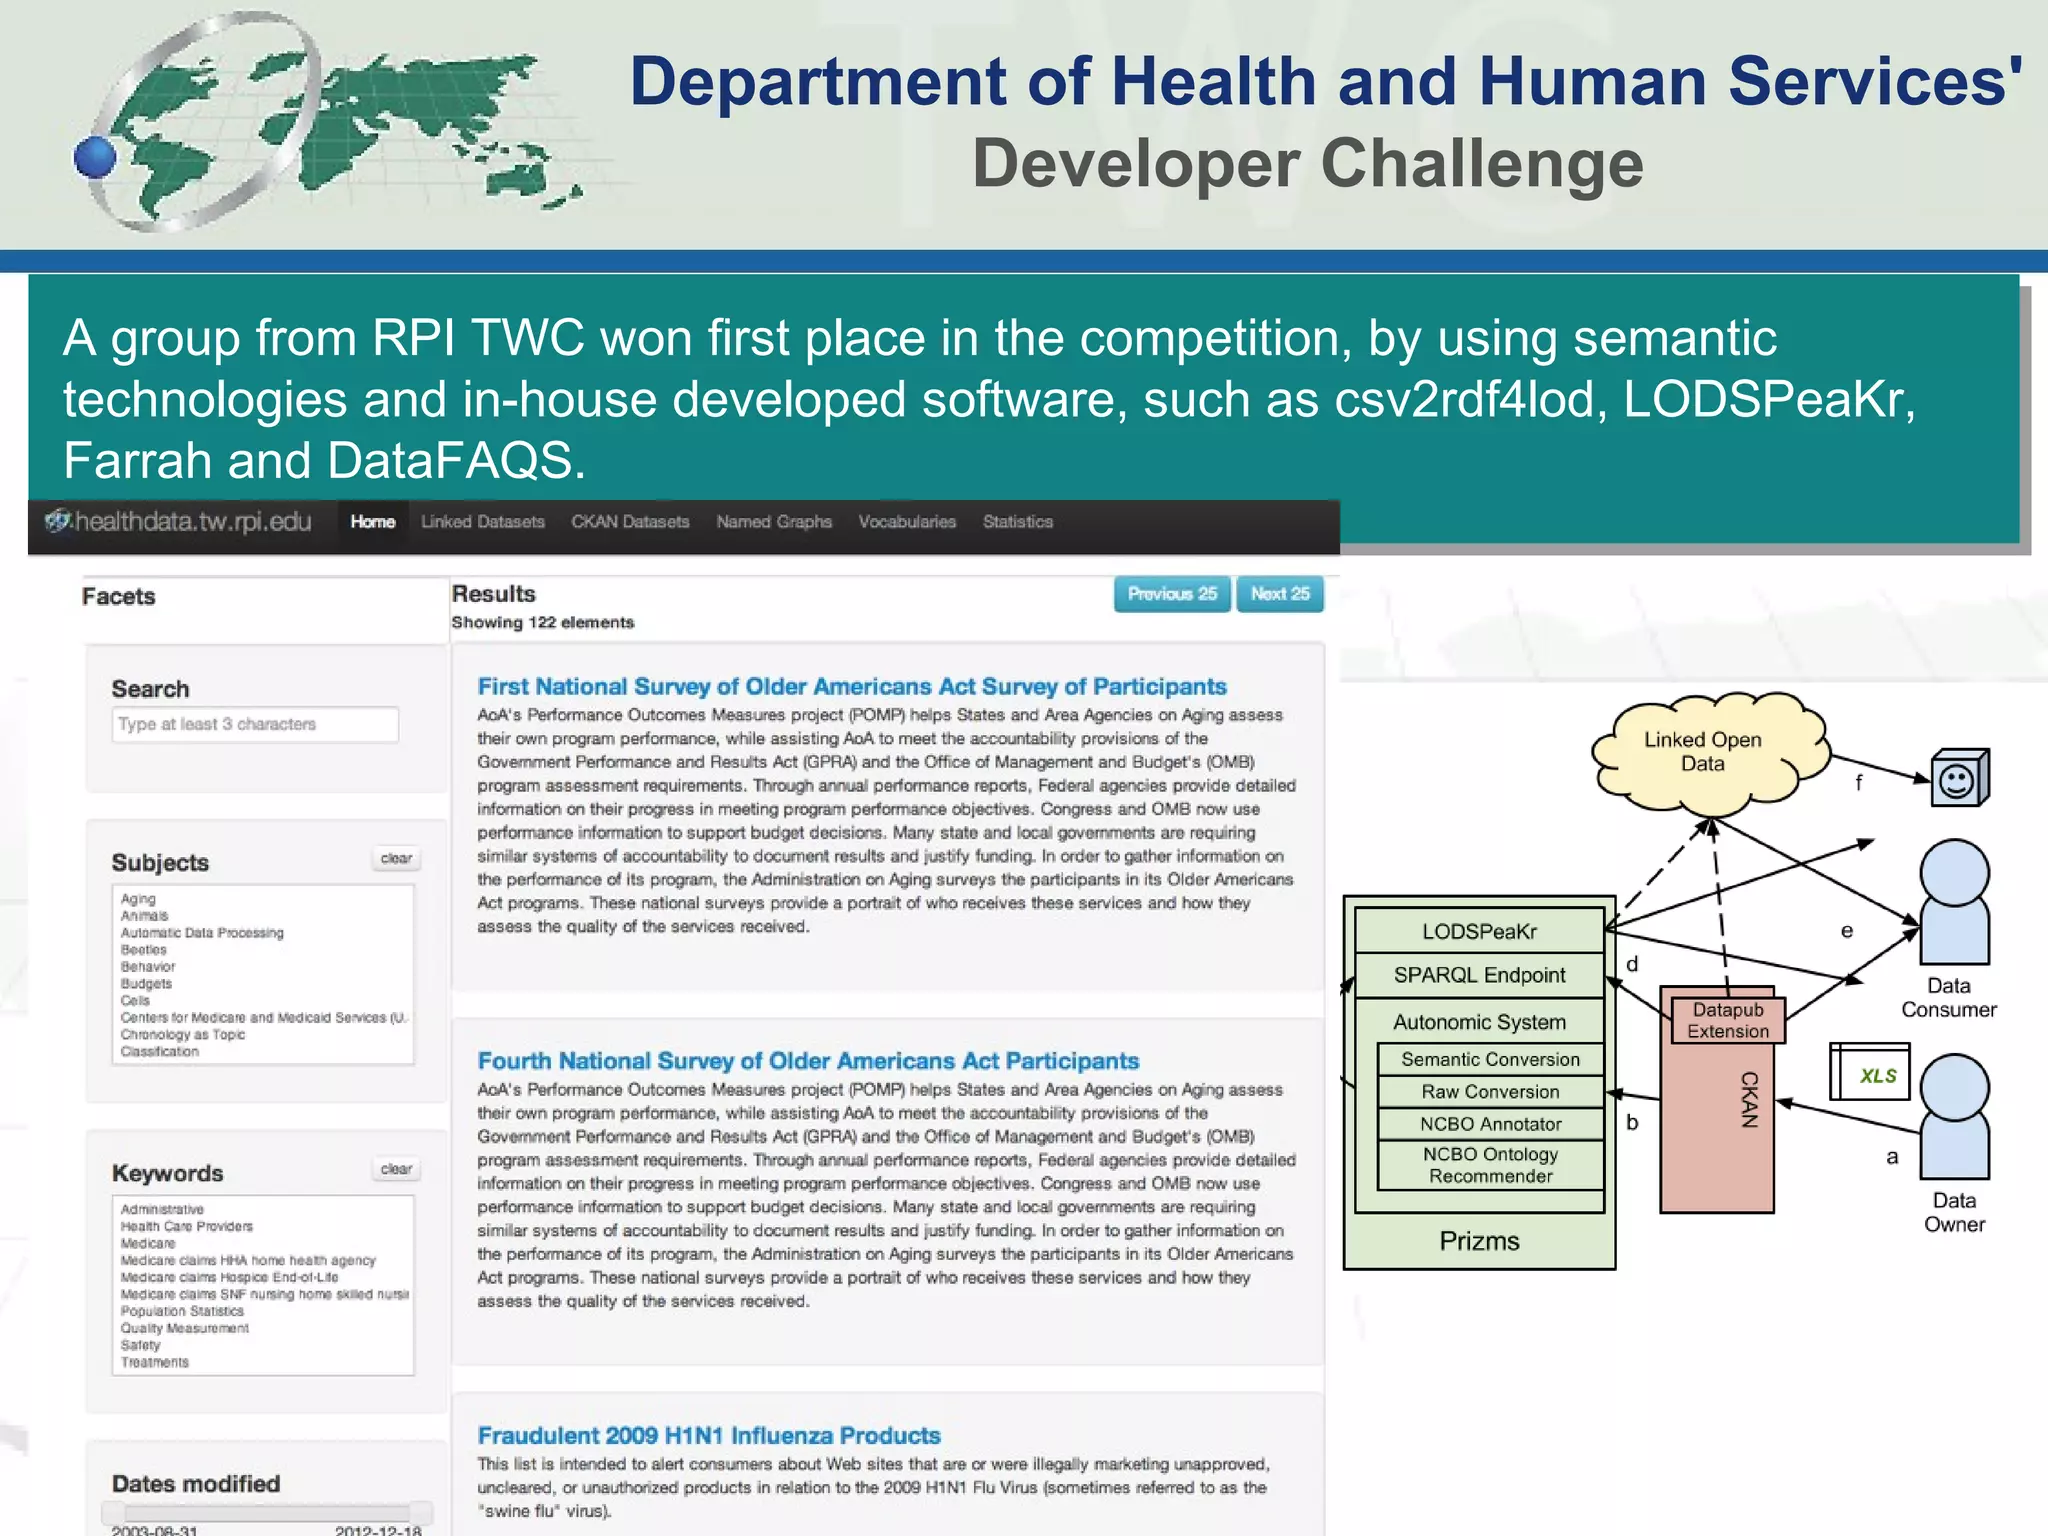The height and width of the screenshot is (1536, 2048).
Task: Clear the Subjects facet
Action: (396, 858)
